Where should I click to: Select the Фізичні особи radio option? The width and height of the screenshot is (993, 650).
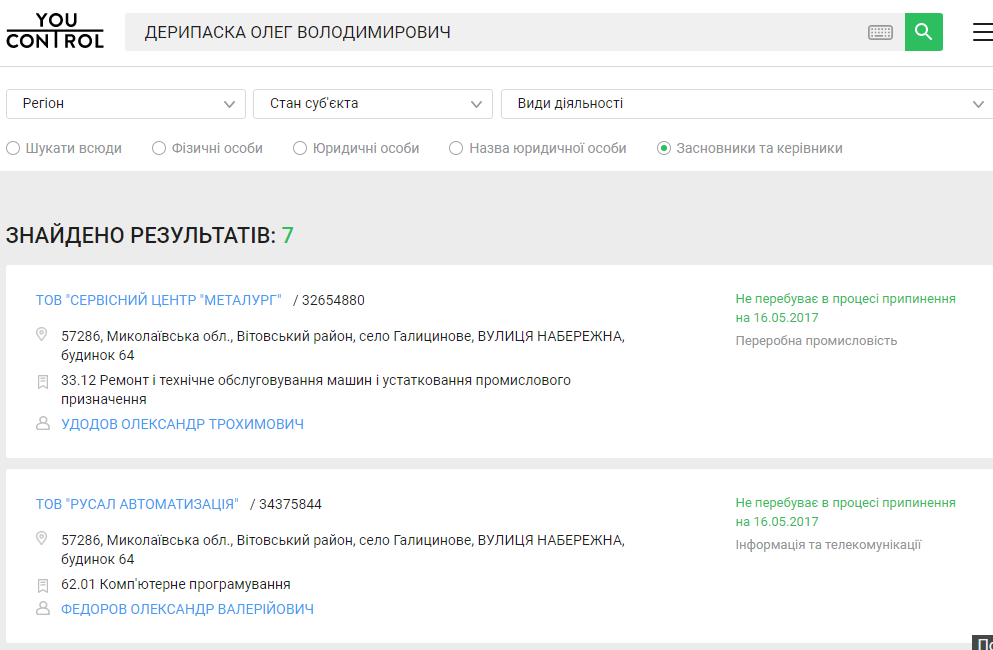pyautogui.click(x=159, y=148)
